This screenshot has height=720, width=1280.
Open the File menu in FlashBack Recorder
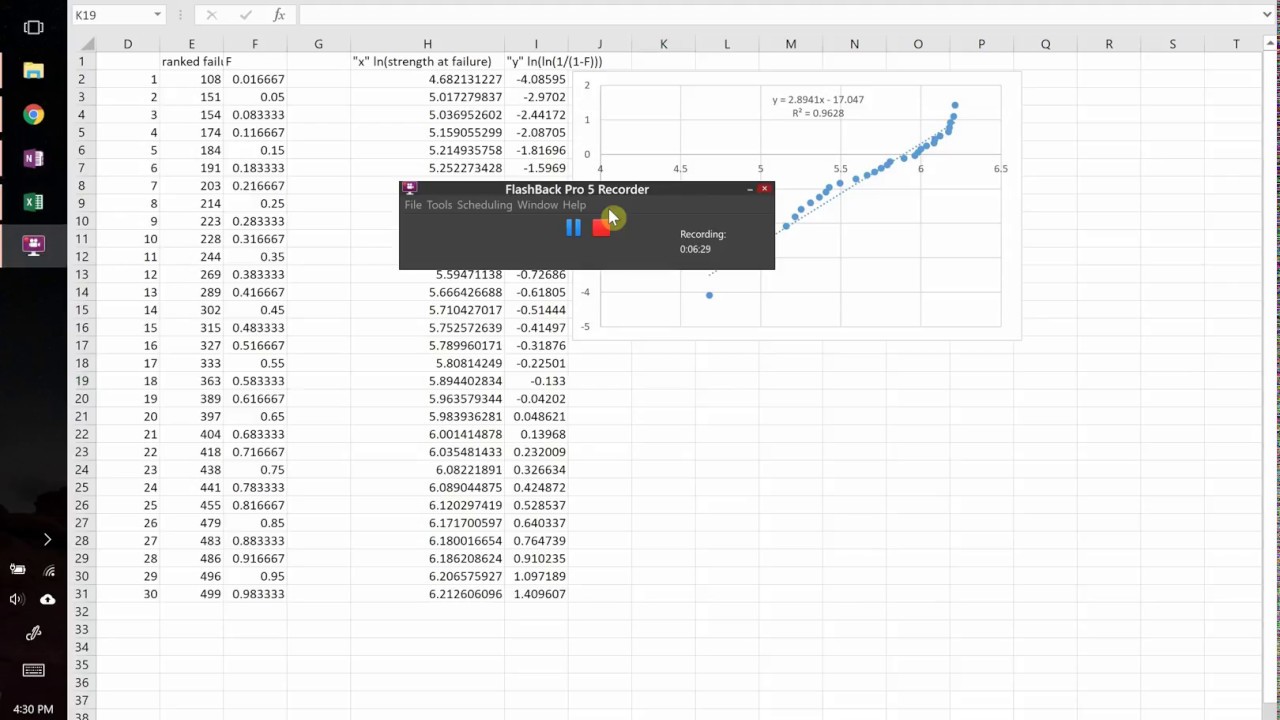pos(413,205)
